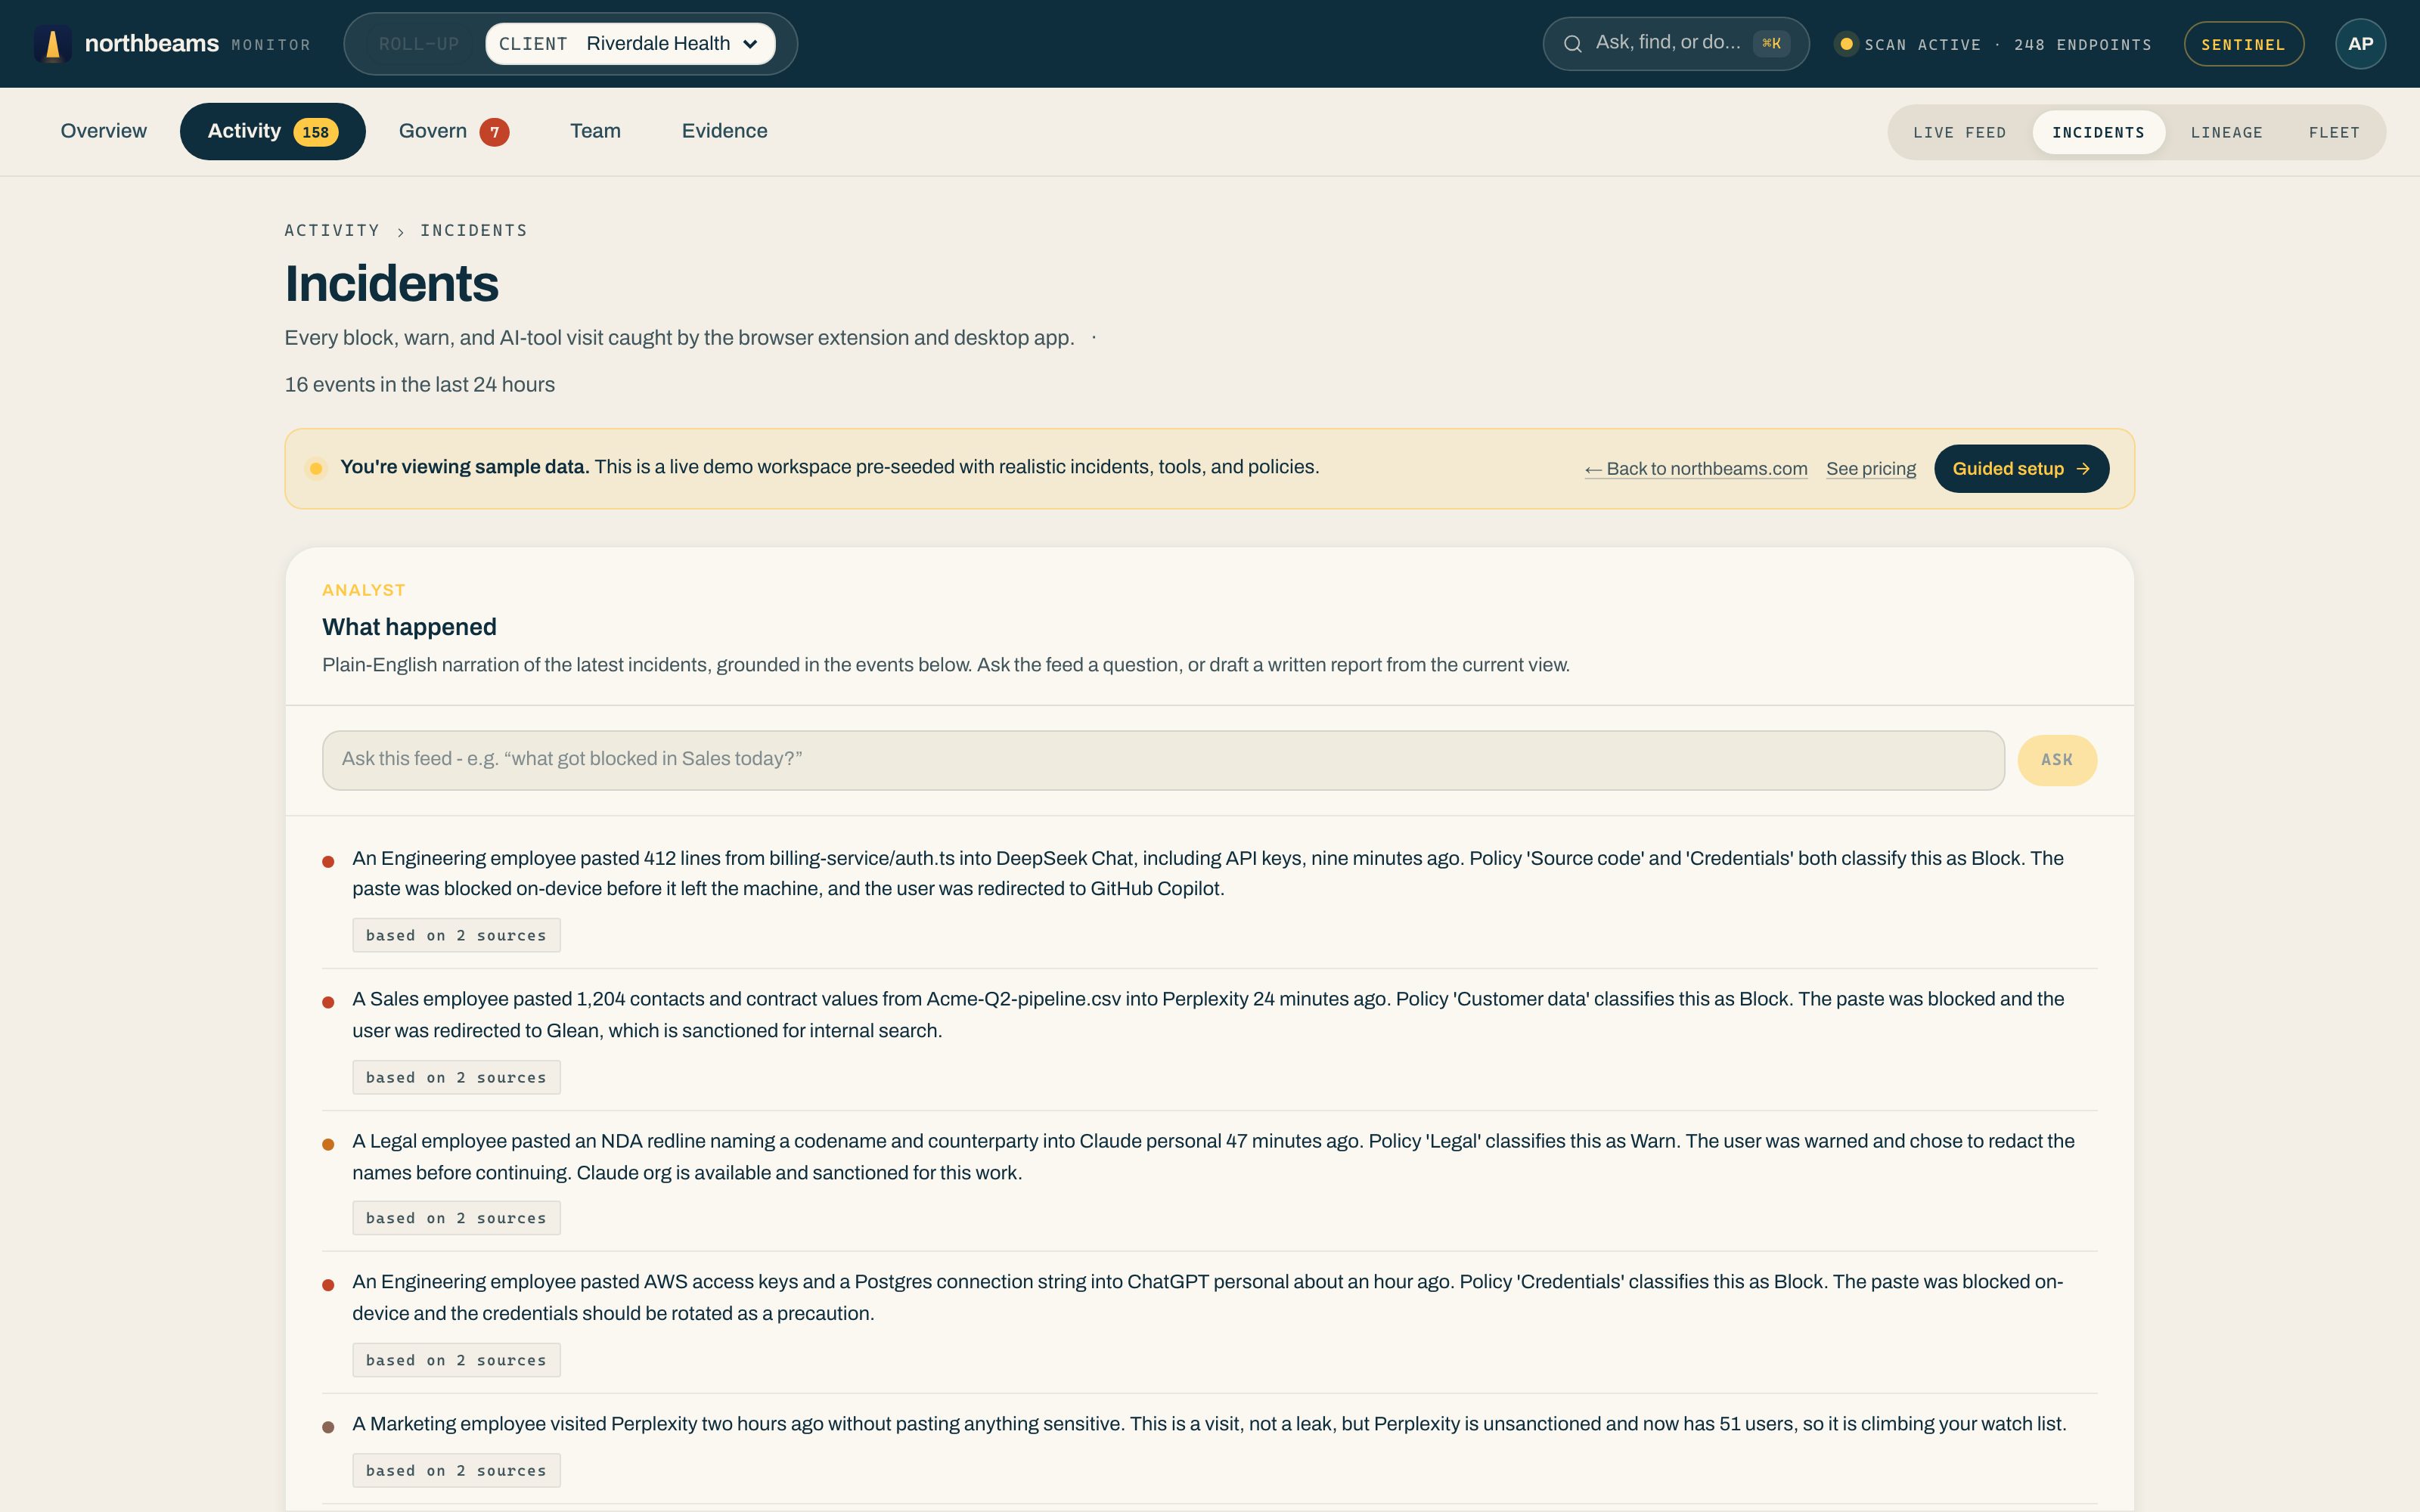
Task: Click the breadcrumb chevron separator
Action: (400, 232)
